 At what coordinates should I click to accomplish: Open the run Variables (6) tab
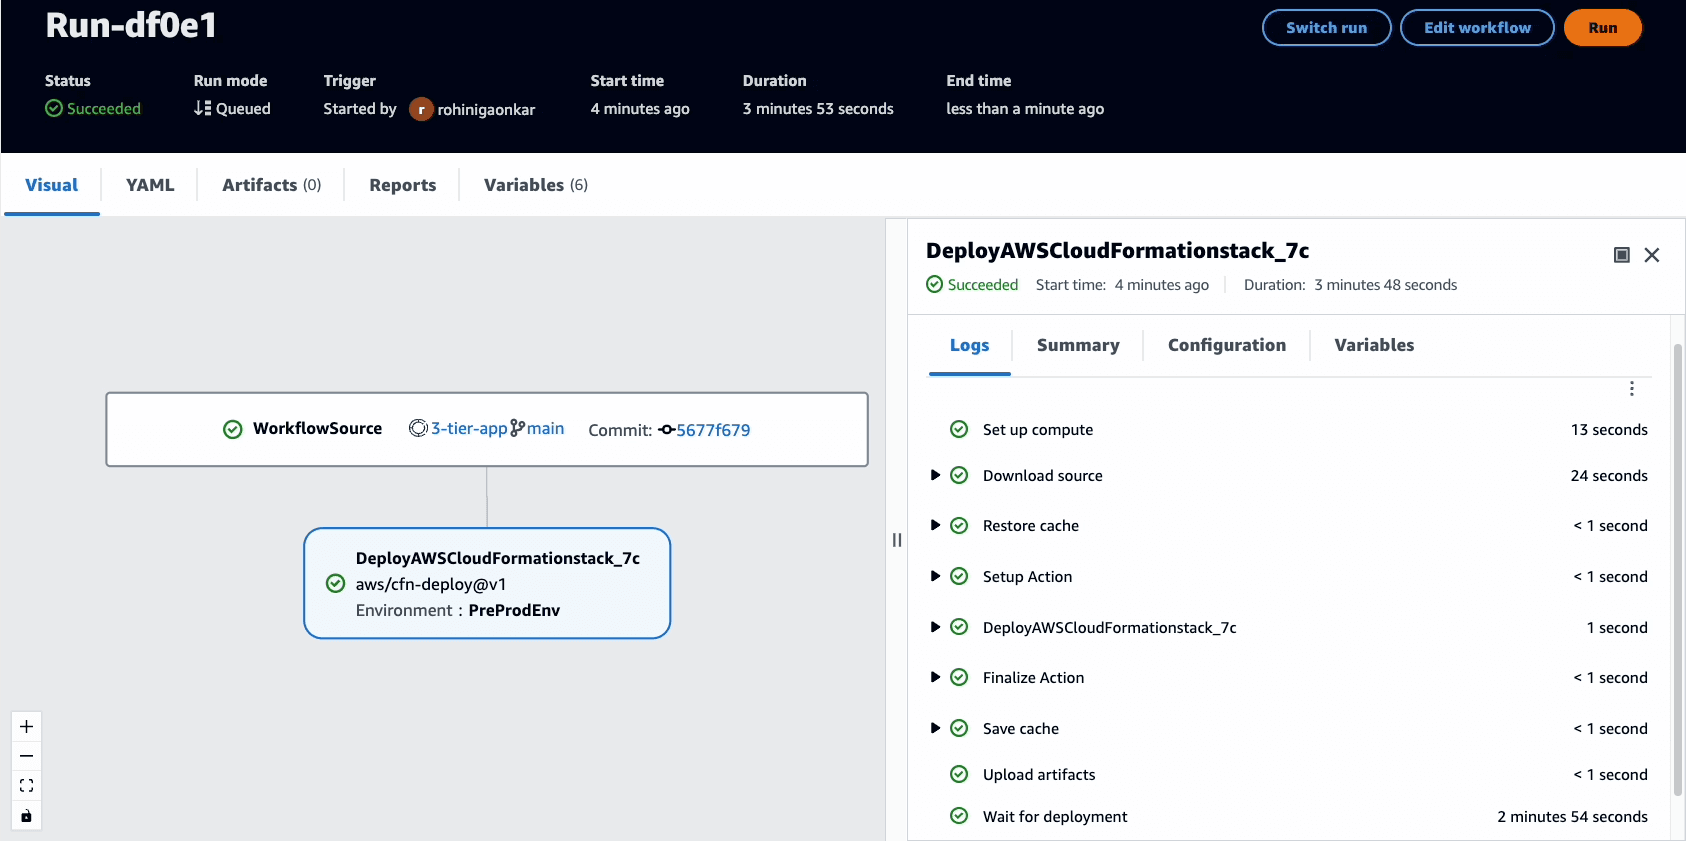(x=535, y=185)
